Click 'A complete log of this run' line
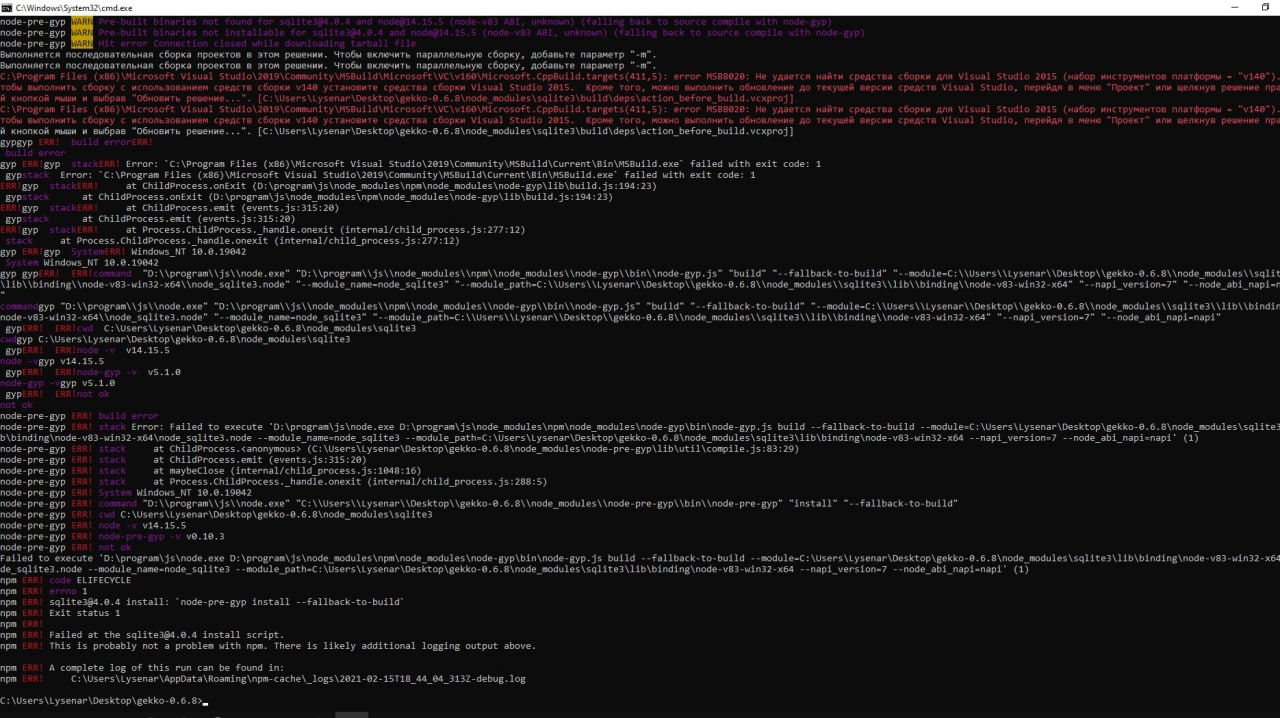This screenshot has width=1280, height=718. [142, 668]
